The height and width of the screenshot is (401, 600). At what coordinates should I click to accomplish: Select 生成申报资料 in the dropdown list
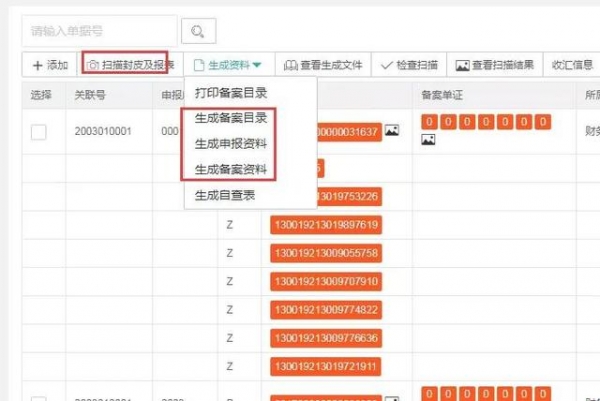coord(231,143)
